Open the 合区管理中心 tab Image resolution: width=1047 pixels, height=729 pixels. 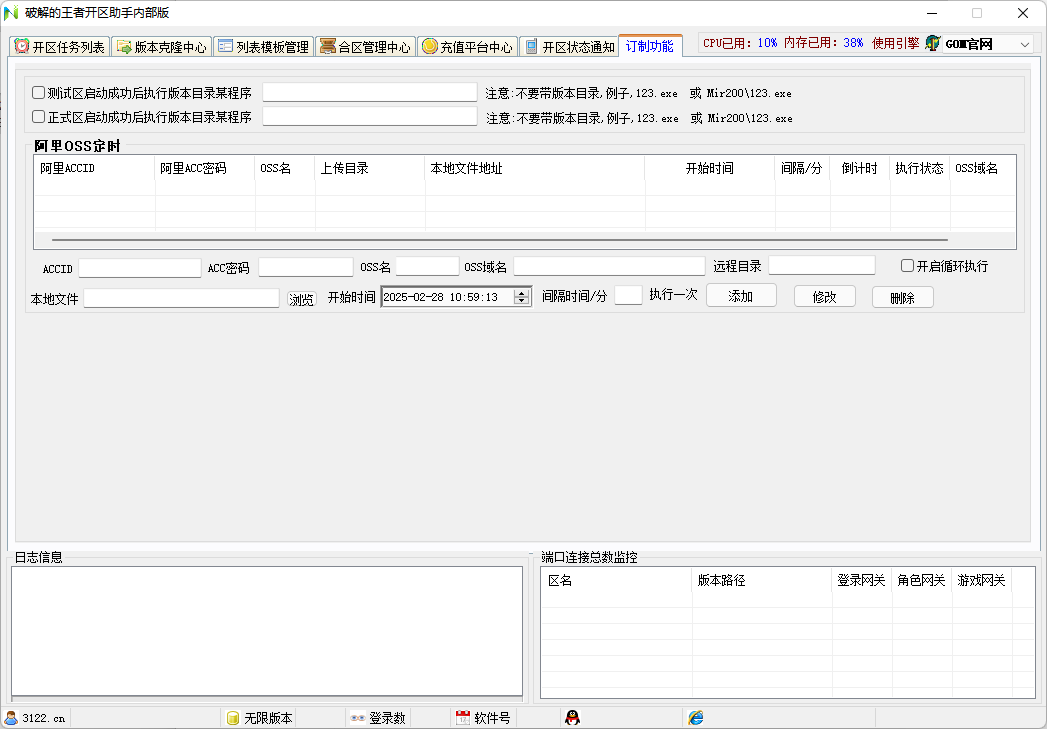point(366,47)
